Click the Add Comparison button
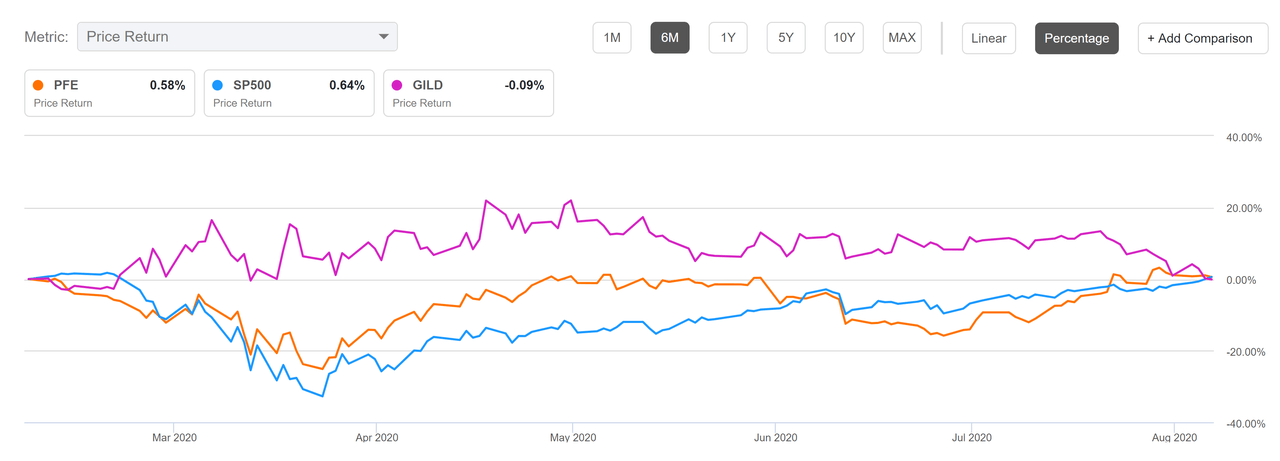The image size is (1280, 461). coord(1199,38)
